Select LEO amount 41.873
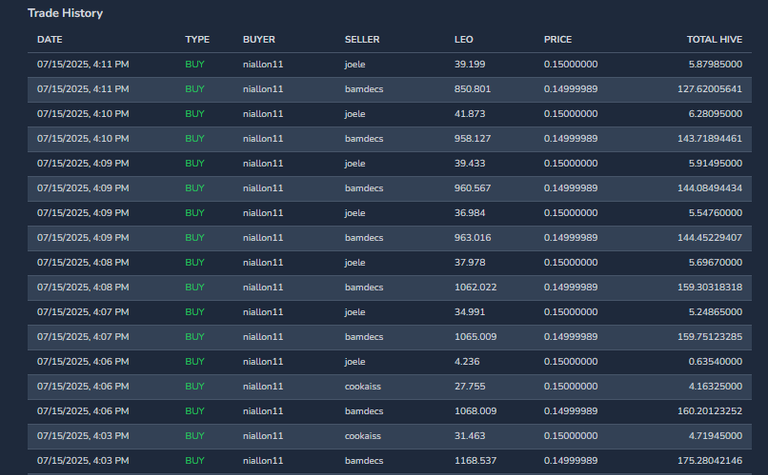The width and height of the screenshot is (768, 475). 470,114
